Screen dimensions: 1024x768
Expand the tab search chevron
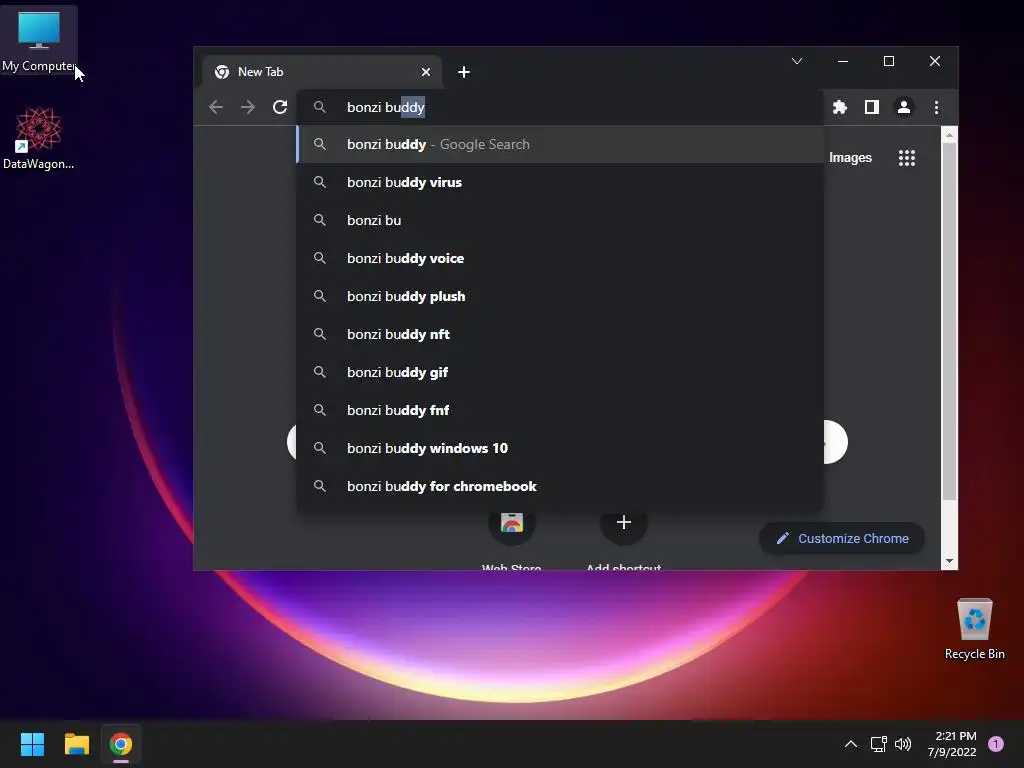(x=797, y=61)
